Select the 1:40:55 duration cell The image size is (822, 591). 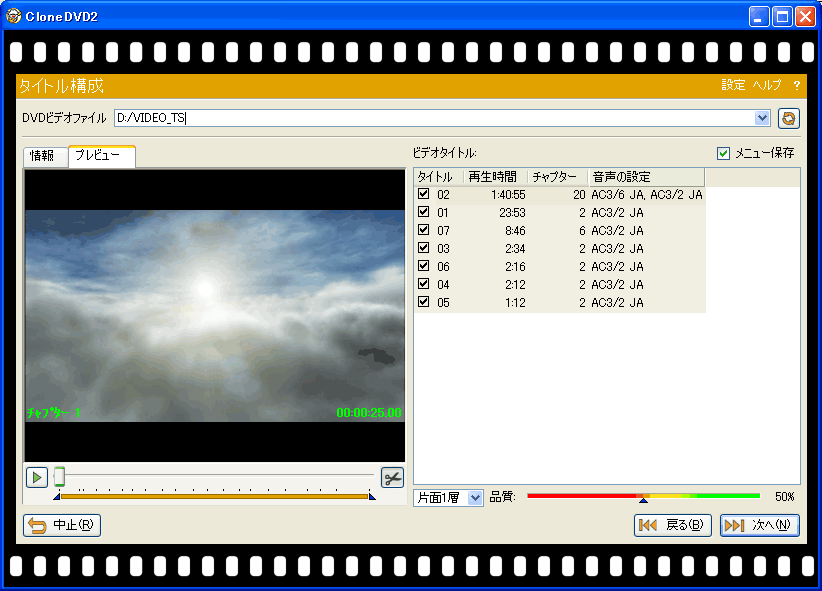coord(508,195)
